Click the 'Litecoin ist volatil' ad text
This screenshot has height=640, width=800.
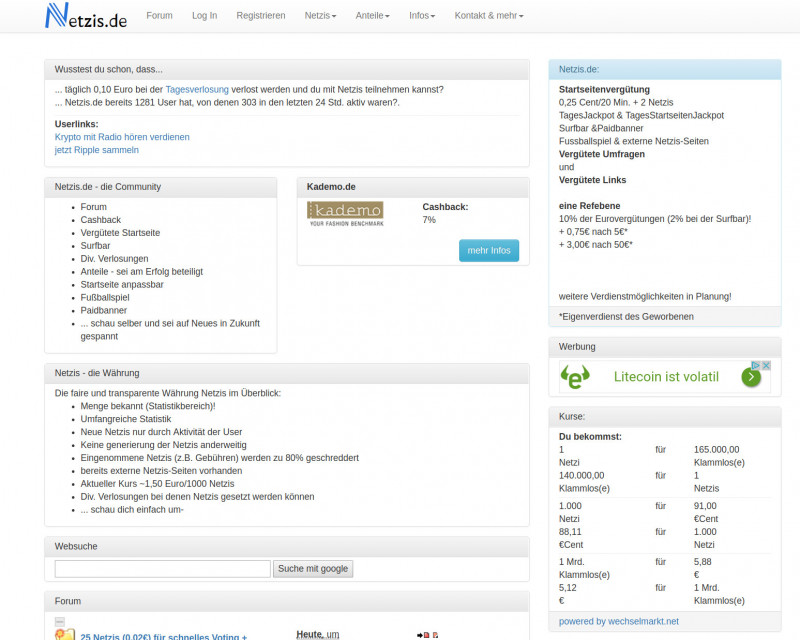tap(666, 377)
